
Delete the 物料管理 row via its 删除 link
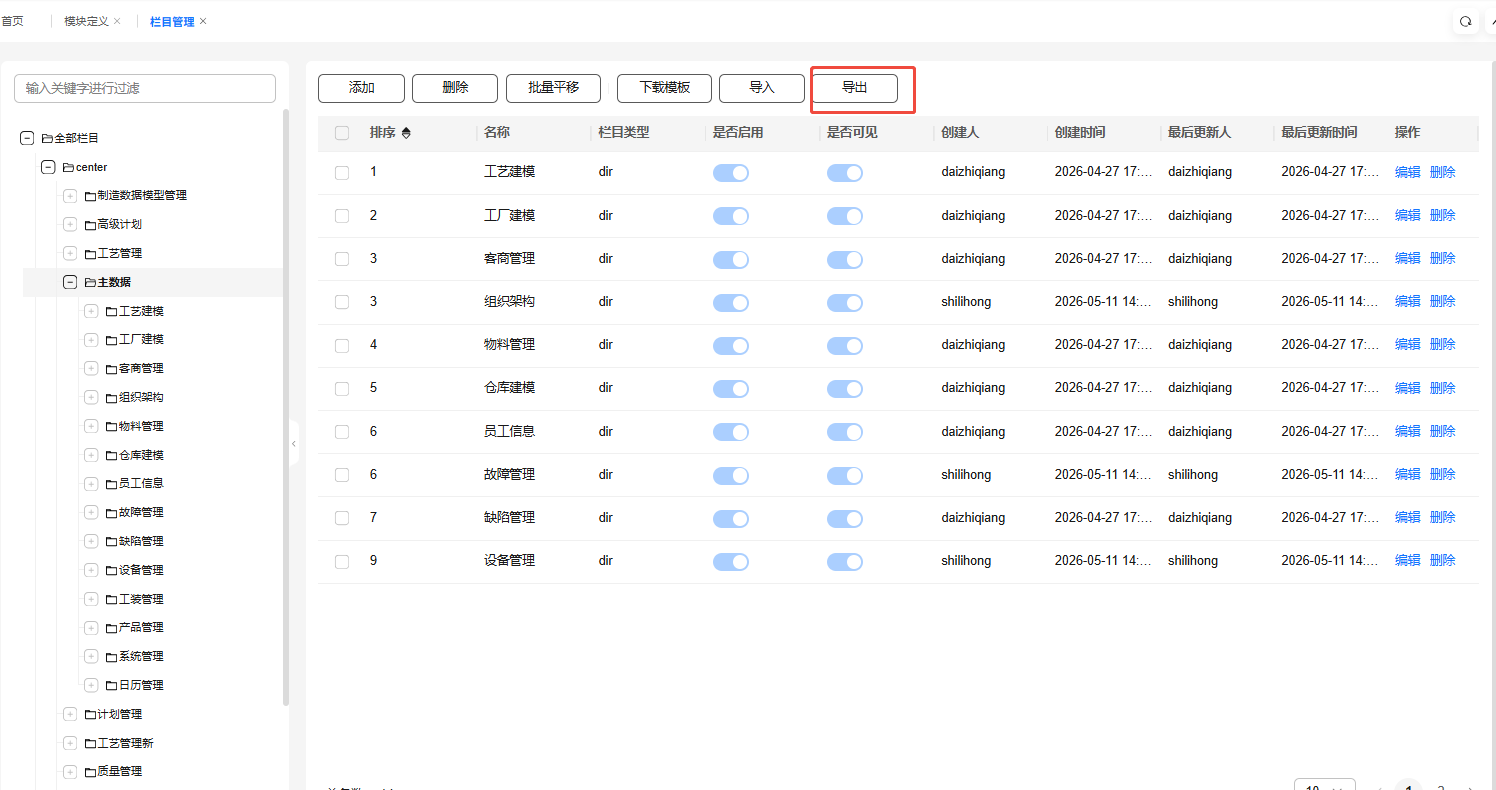[1443, 344]
